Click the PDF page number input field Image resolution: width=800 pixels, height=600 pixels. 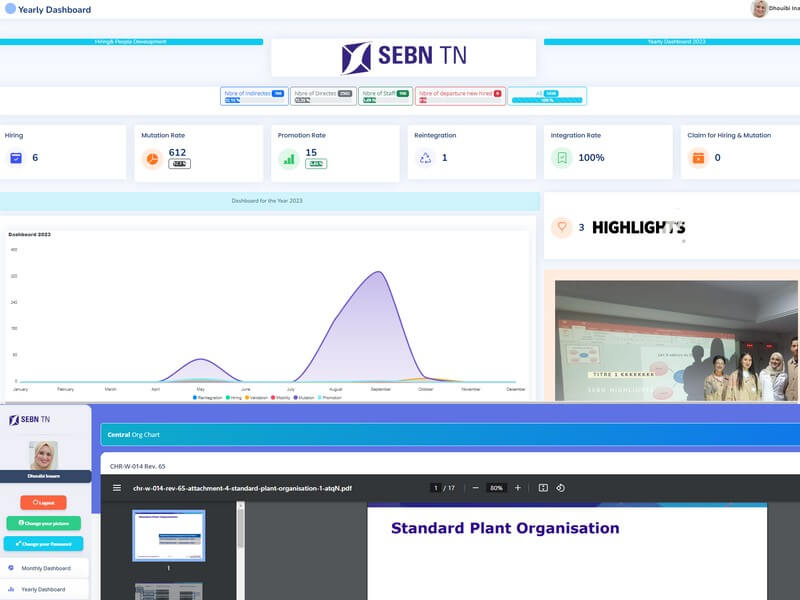(435, 488)
